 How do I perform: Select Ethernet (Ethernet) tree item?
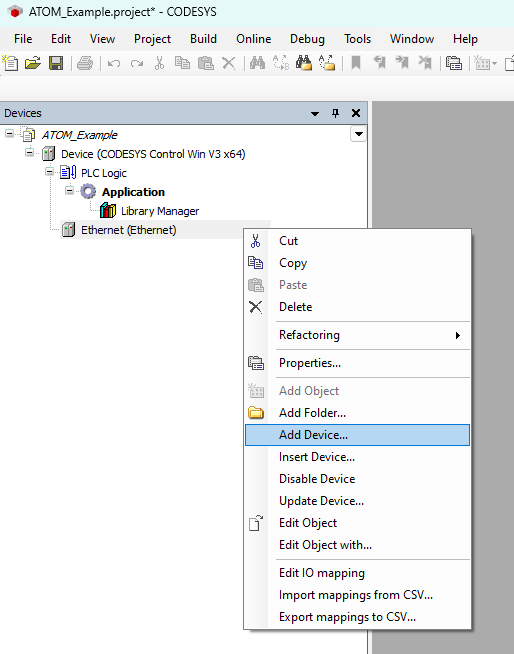point(128,230)
